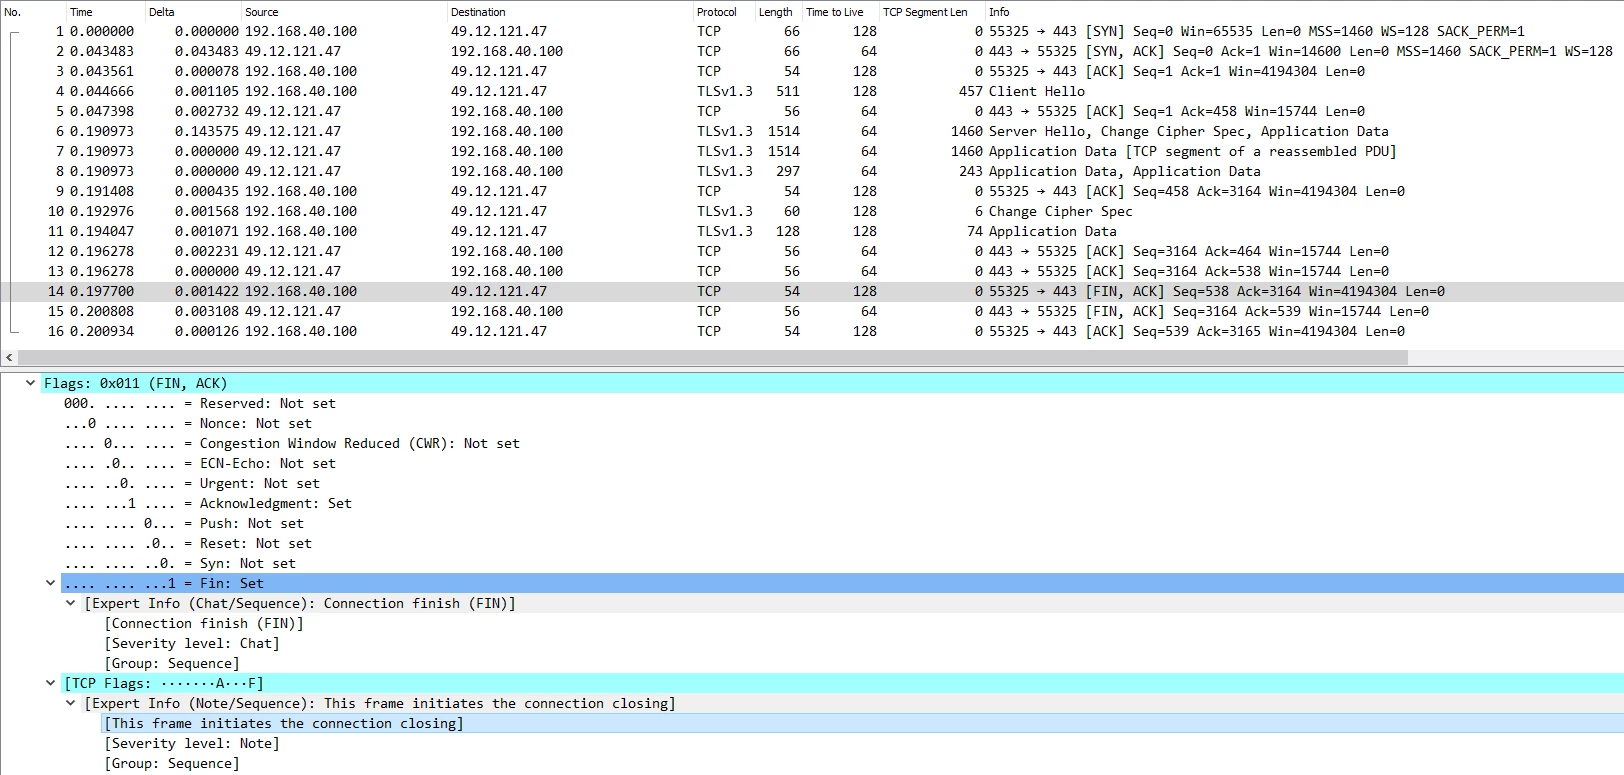Select the Urgent: Not set line
Viewport: 1624px width, 775px height.
coord(192,483)
